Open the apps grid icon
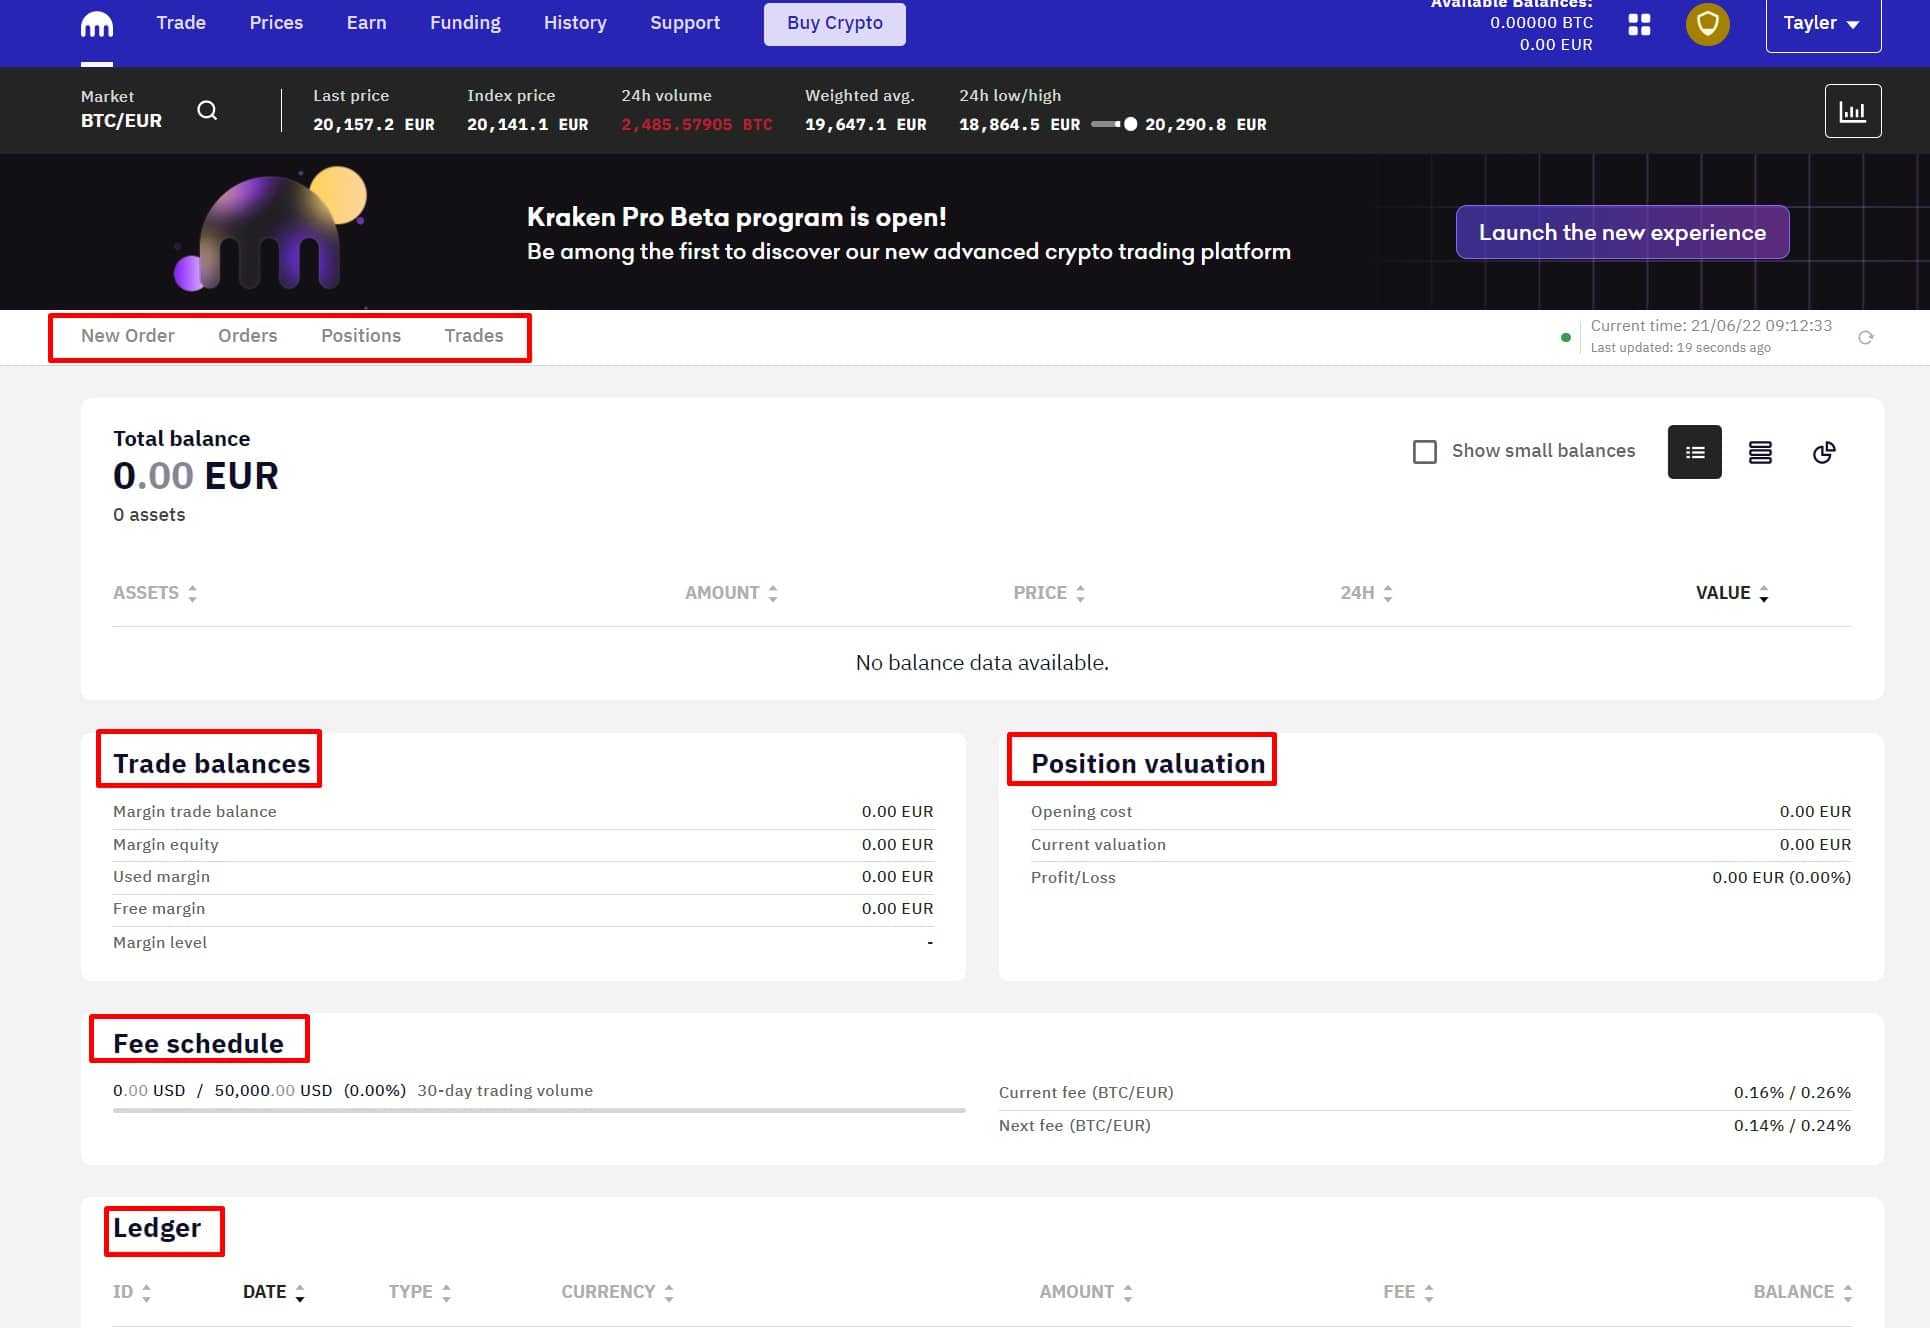1930x1328 pixels. [x=1639, y=24]
